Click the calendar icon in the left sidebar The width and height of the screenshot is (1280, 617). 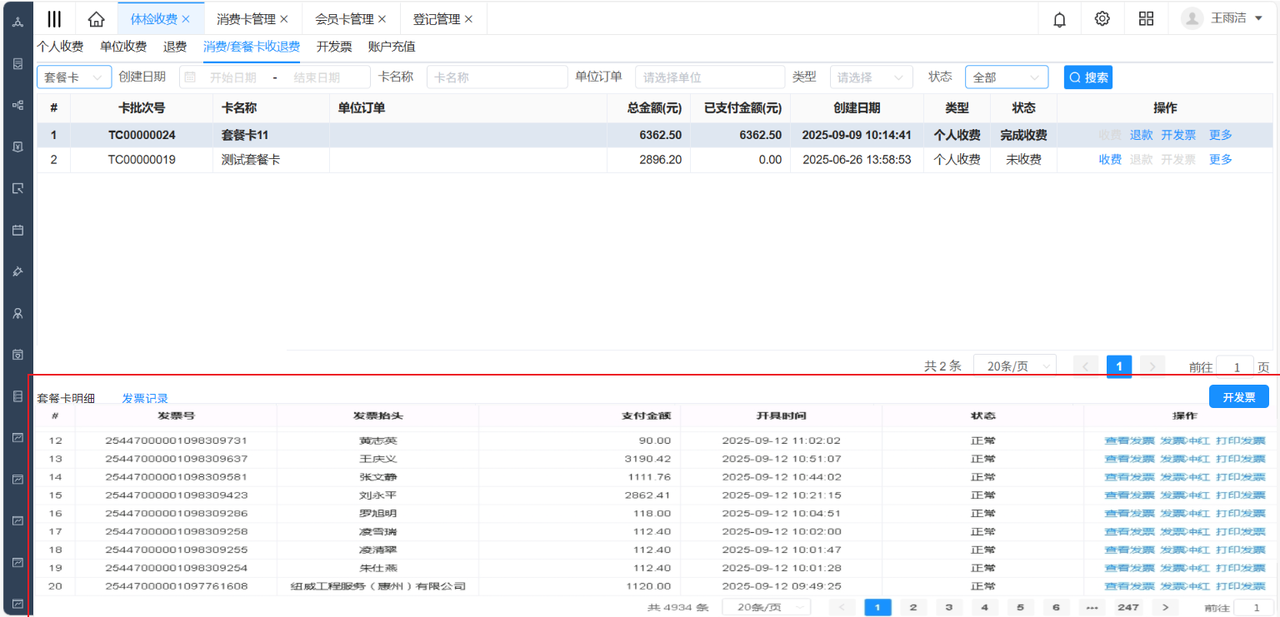17,230
